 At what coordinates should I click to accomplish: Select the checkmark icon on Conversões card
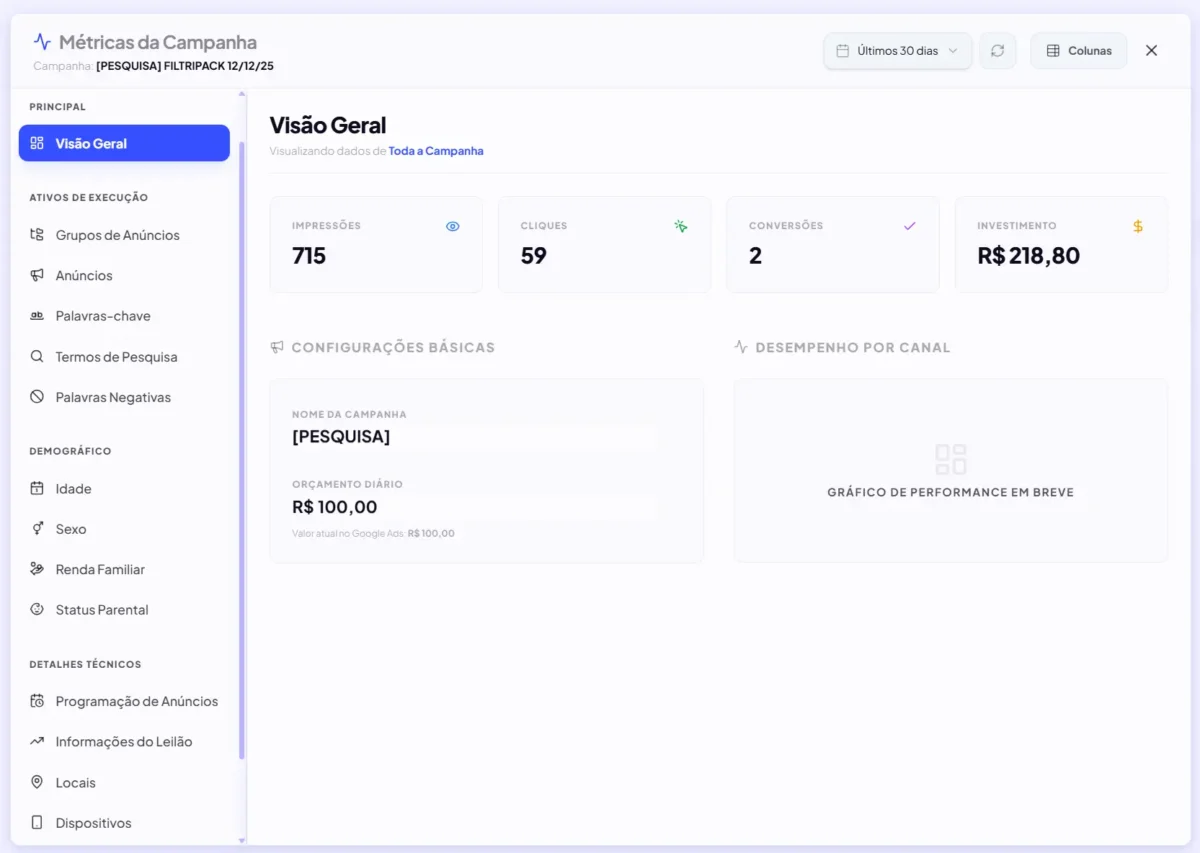coord(909,226)
